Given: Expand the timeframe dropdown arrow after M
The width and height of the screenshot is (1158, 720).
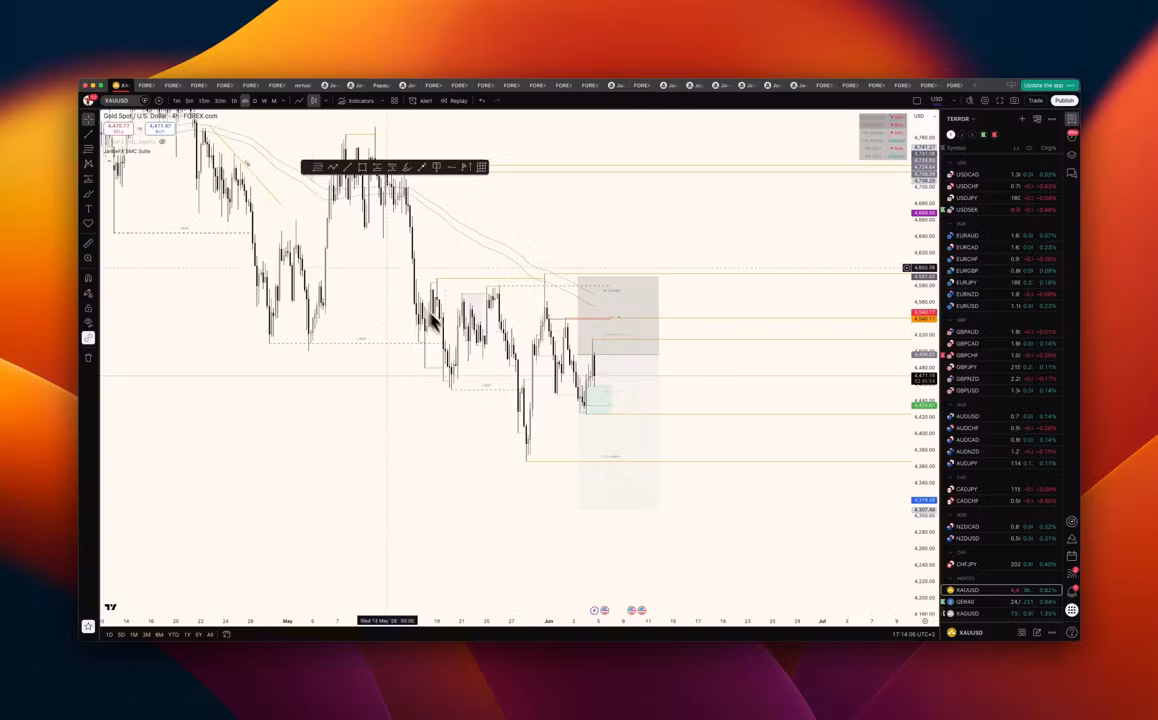Looking at the screenshot, I should click(x=283, y=100).
